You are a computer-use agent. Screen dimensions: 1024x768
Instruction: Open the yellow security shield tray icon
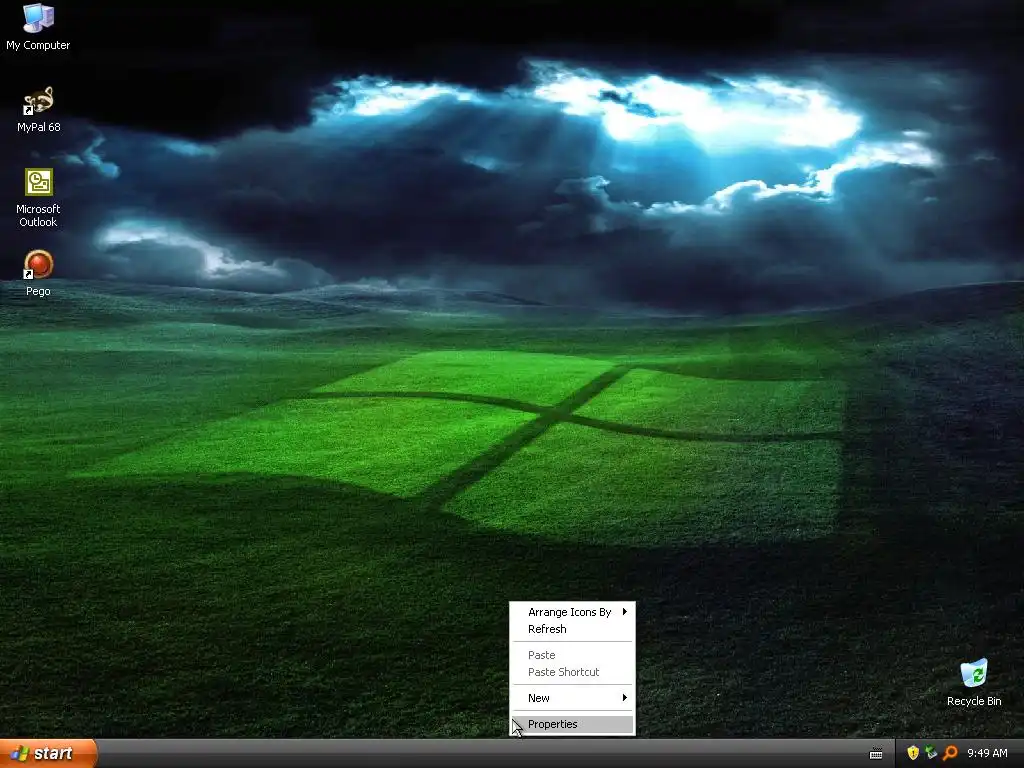pyautogui.click(x=913, y=753)
